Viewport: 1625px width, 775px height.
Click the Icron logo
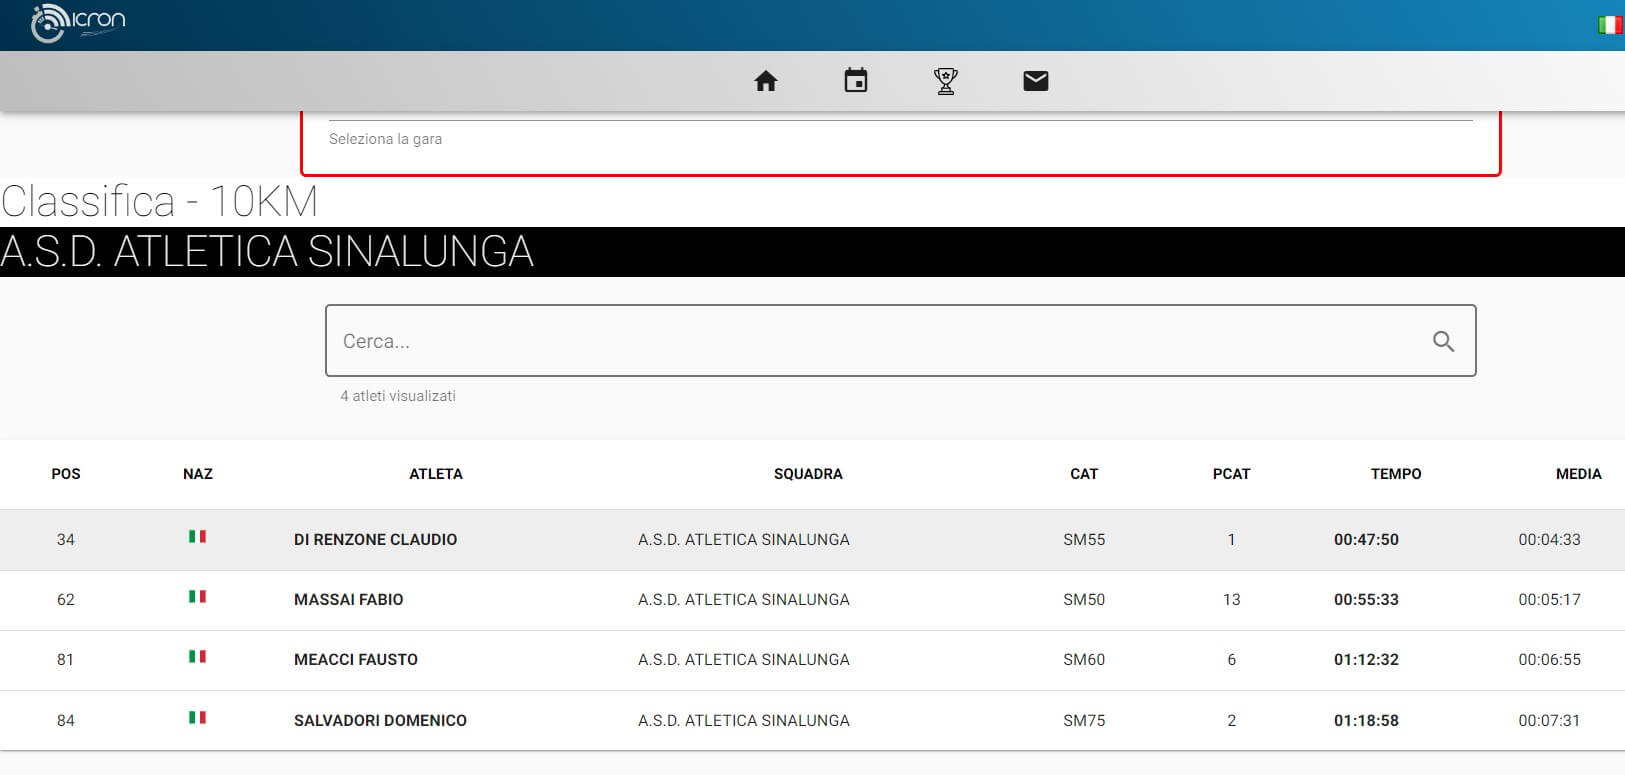click(78, 23)
